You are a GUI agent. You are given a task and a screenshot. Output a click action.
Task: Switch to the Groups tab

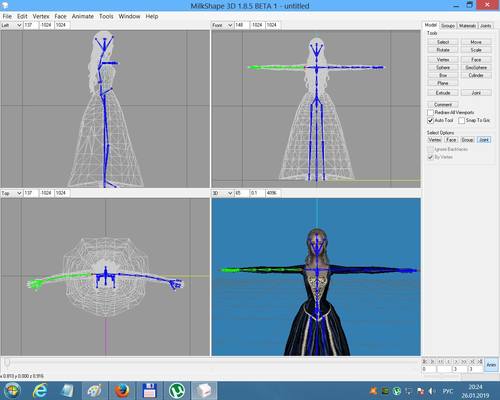448,26
